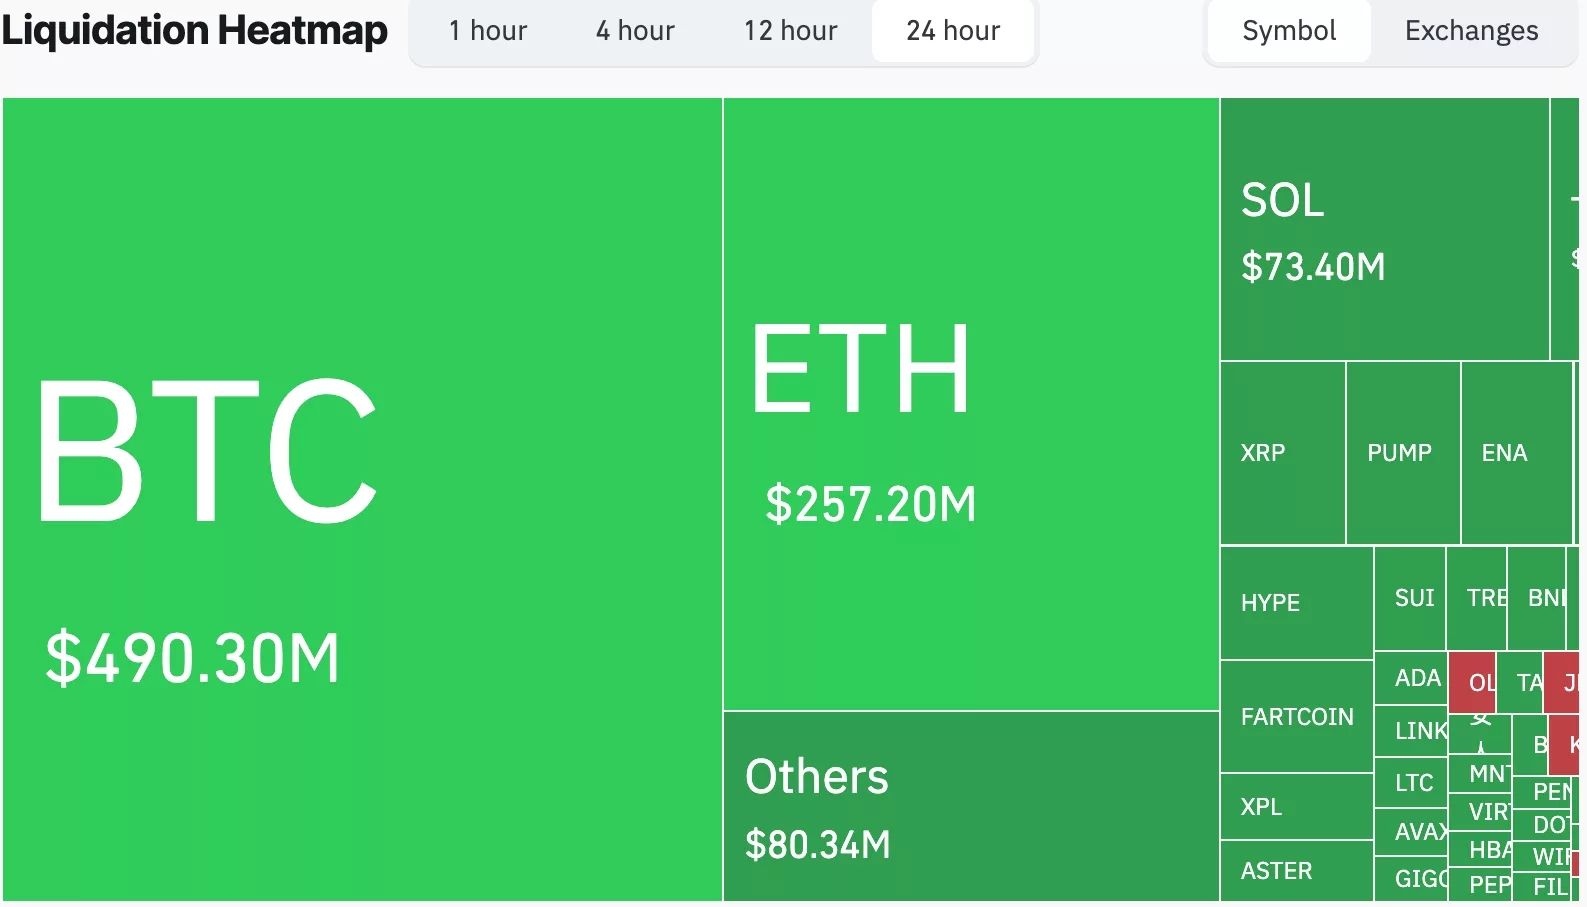
Task: Switch heatmap to Exchanges view
Action: coord(1471,31)
